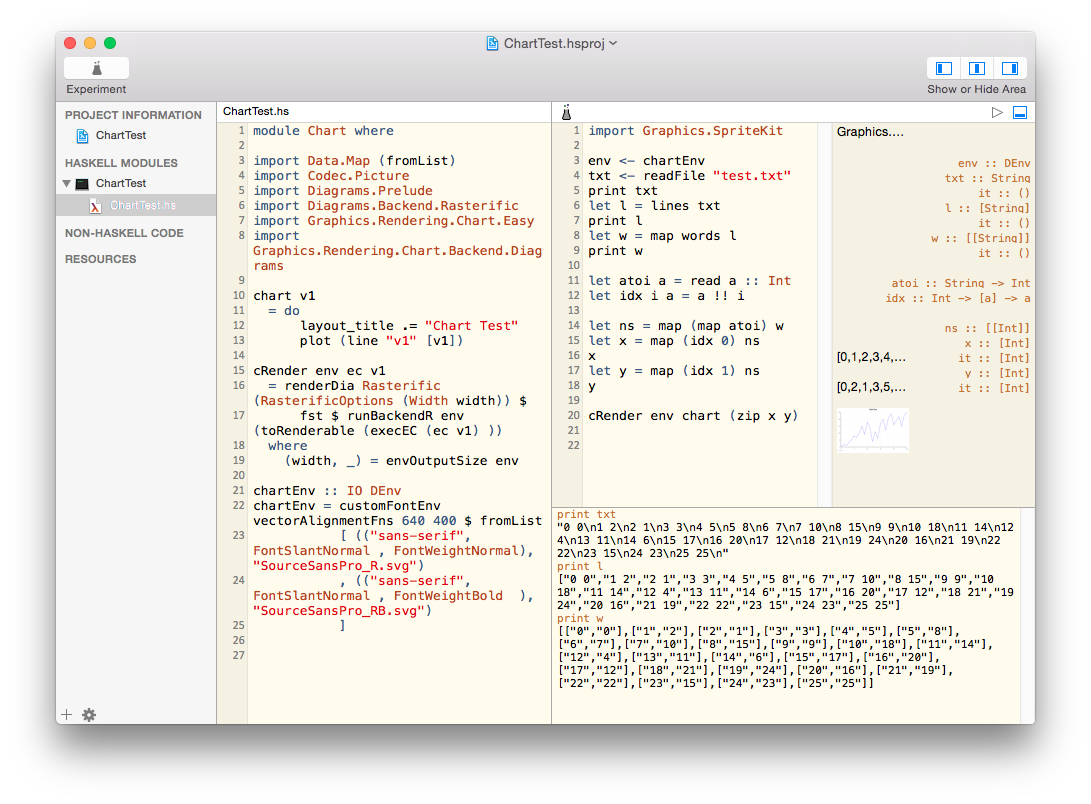Click the playground flask icon above the code
This screenshot has height=804, width=1091.
[x=566, y=113]
